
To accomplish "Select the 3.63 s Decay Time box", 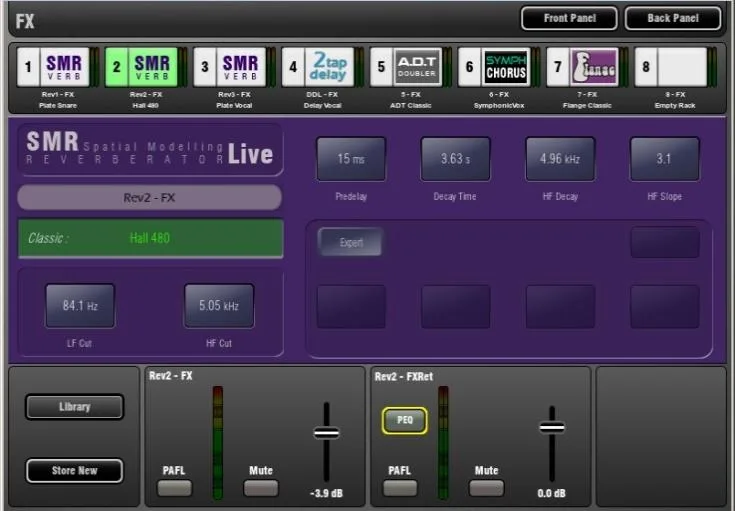I will tap(456, 159).
